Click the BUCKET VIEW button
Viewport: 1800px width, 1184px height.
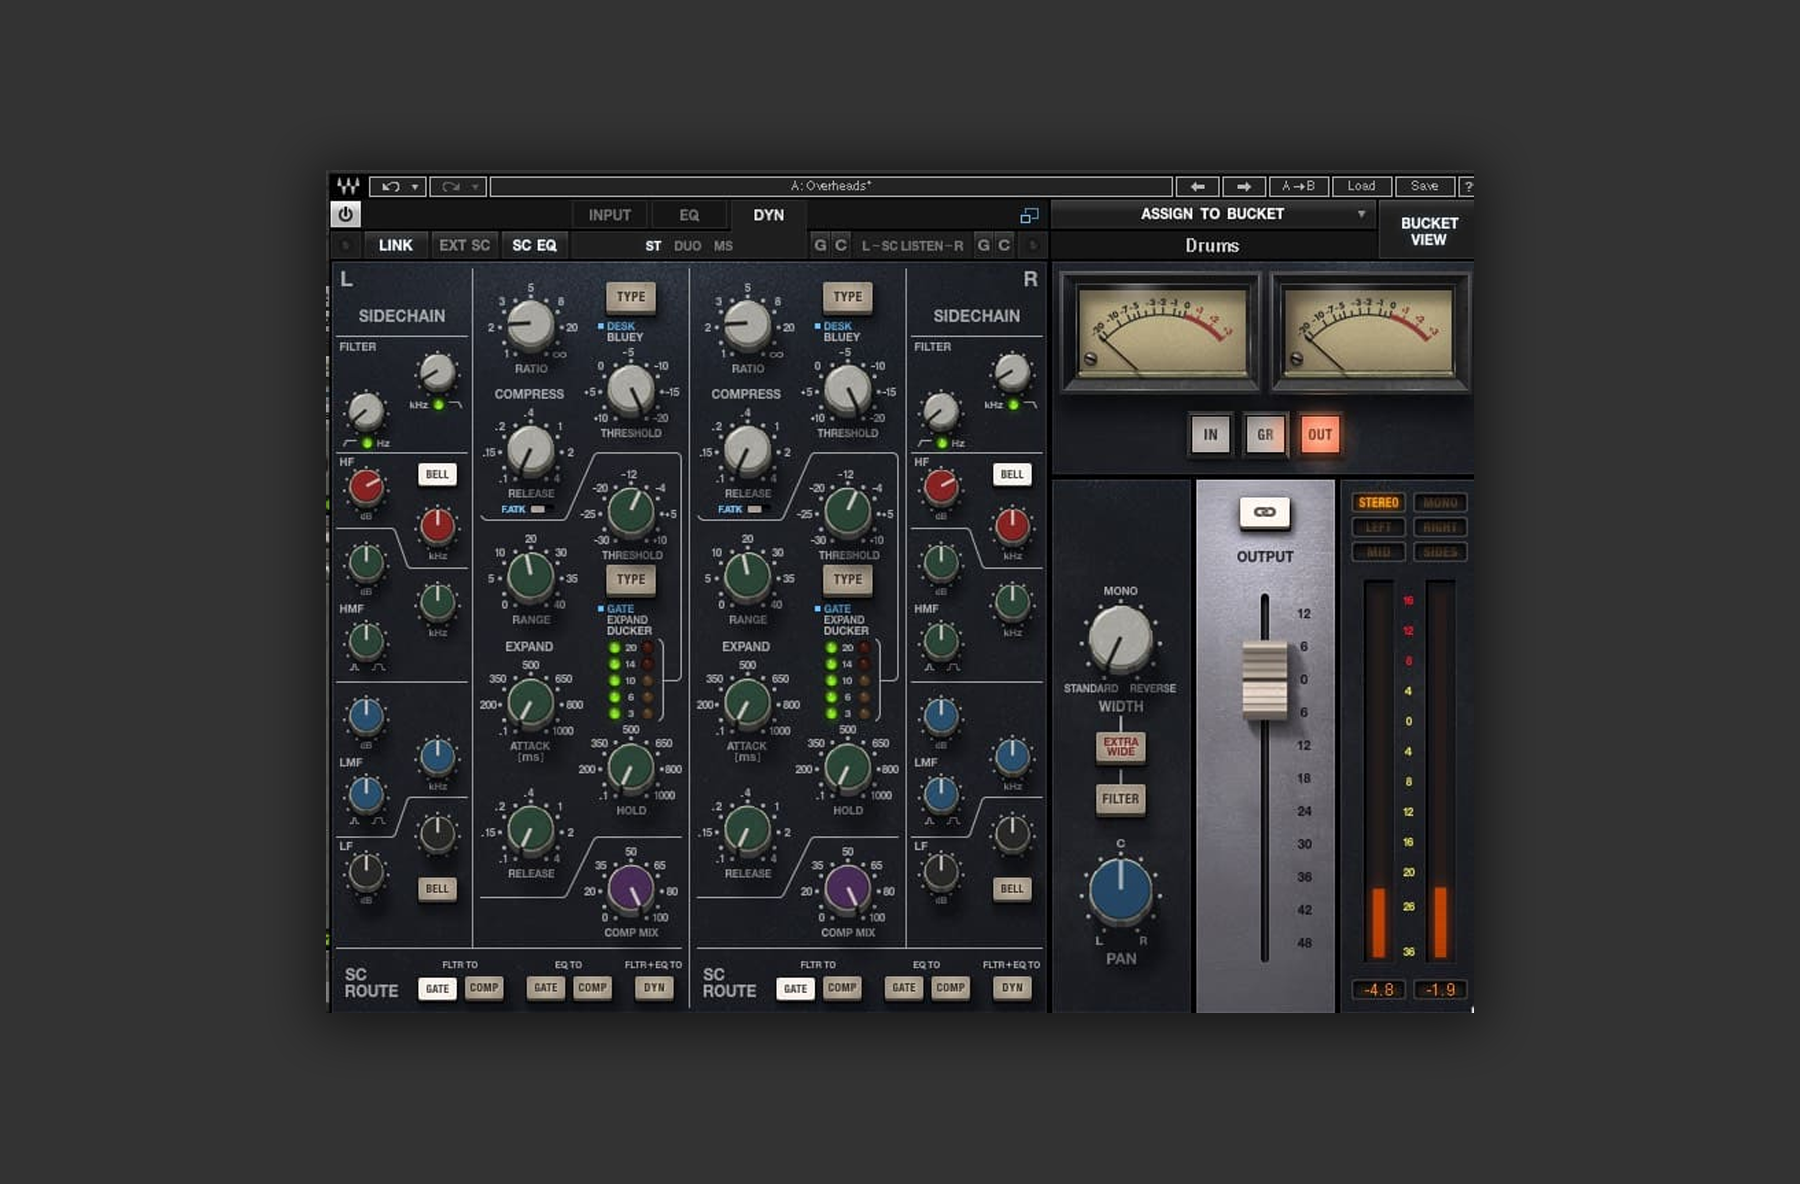click(1428, 231)
